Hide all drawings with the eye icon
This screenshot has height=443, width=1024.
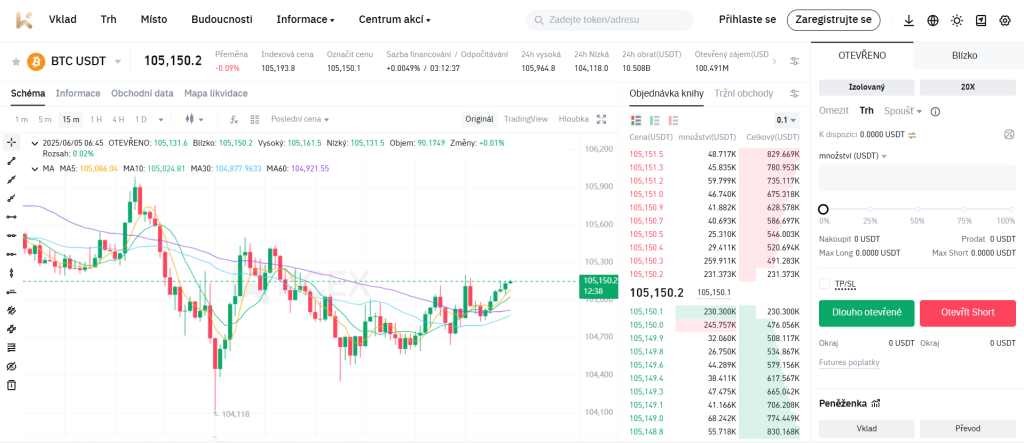tap(11, 367)
